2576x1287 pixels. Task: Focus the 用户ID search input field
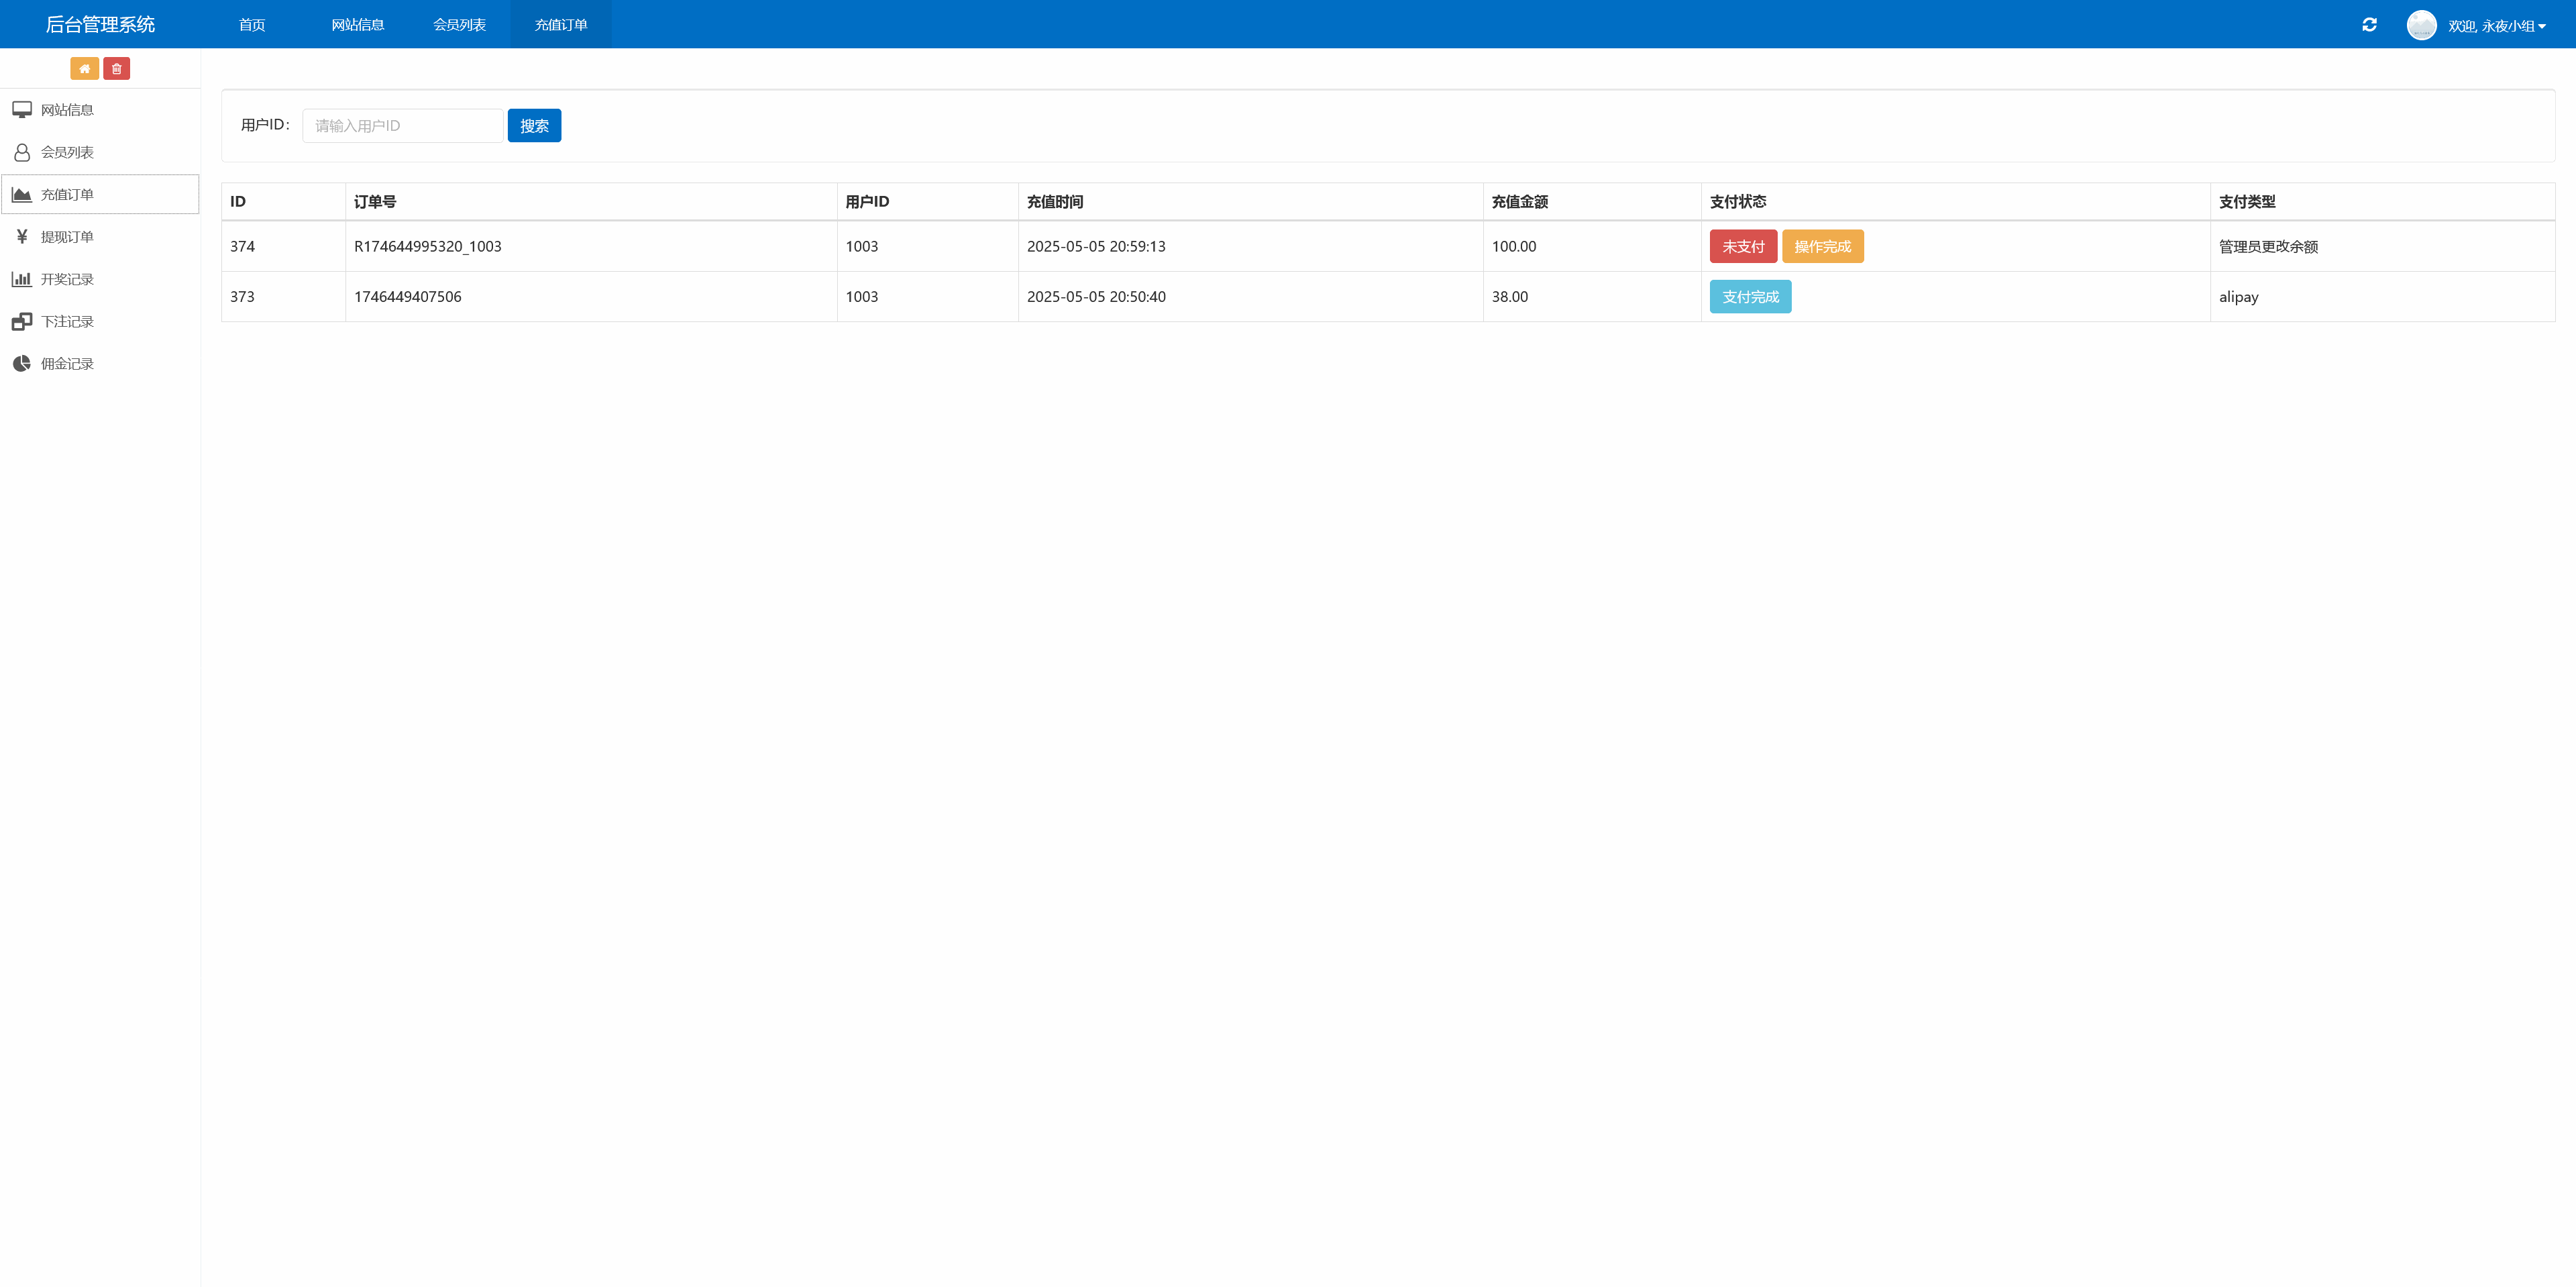point(402,126)
